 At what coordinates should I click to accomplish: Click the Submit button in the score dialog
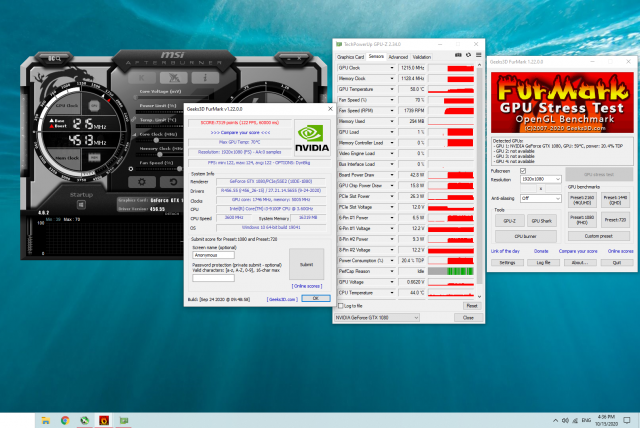[x=307, y=264]
